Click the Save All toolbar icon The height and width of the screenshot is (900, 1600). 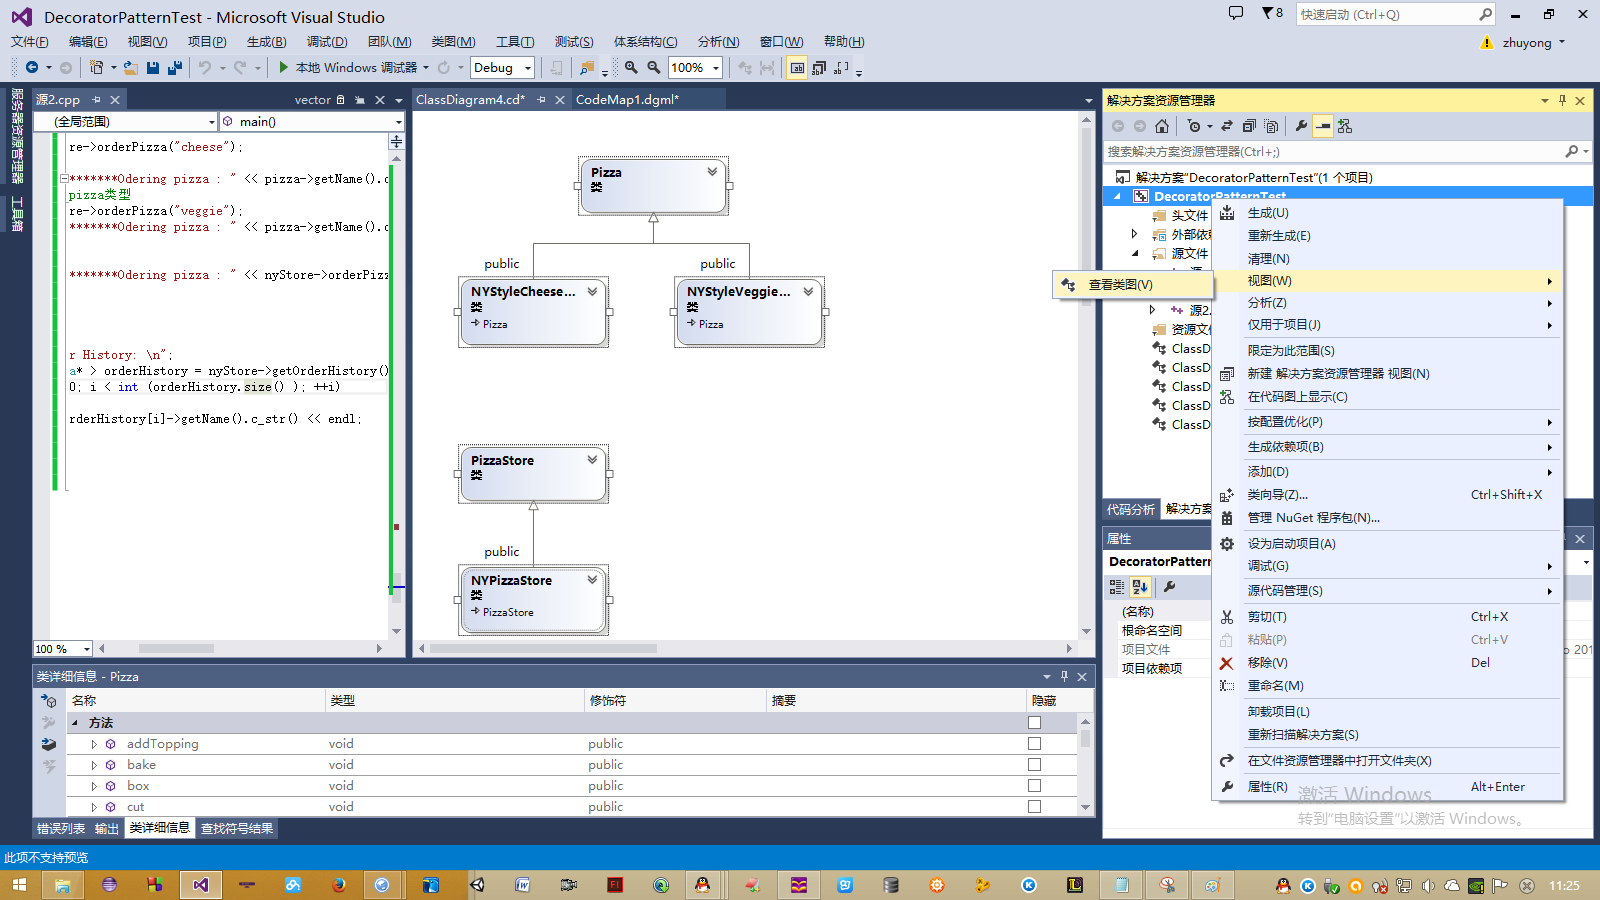pos(175,68)
